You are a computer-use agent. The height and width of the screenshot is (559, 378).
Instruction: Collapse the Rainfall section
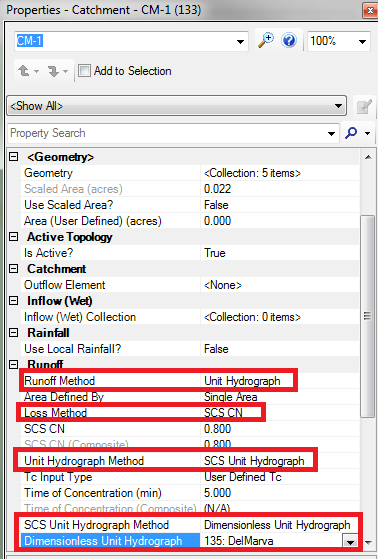coord(14,333)
